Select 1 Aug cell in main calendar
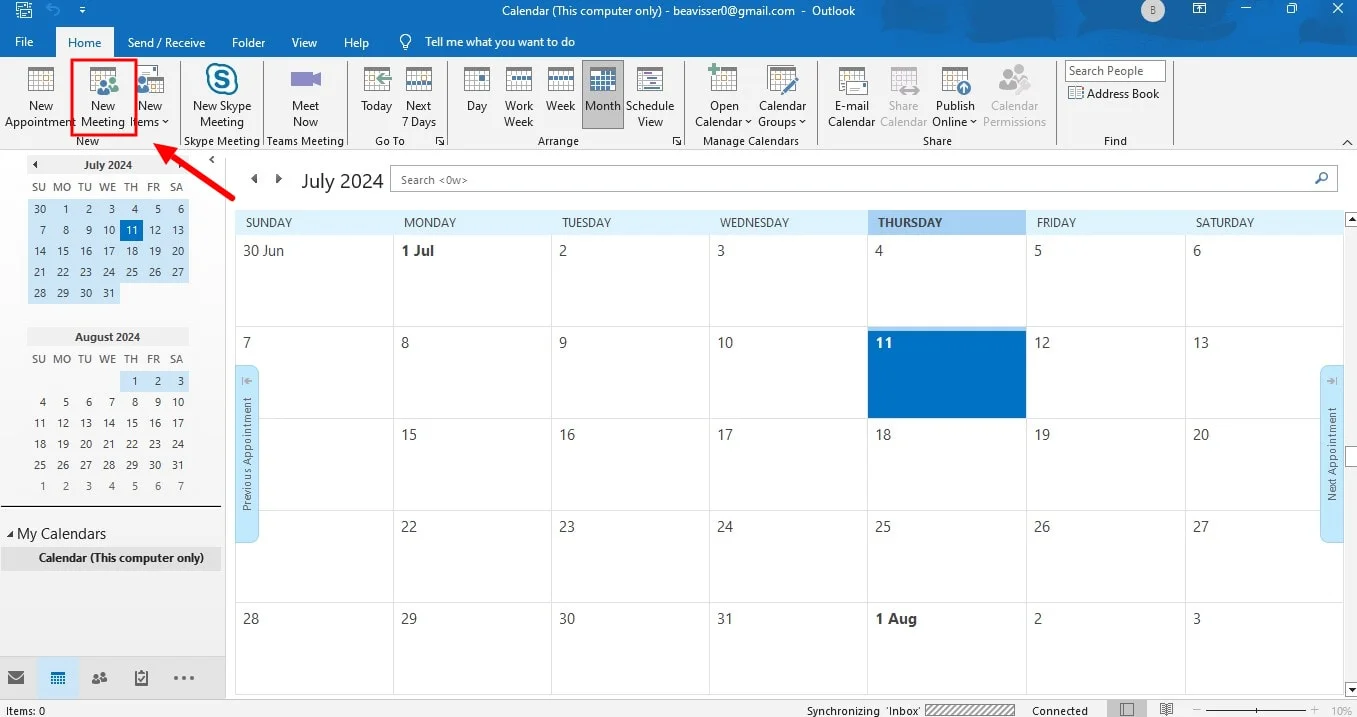Image resolution: width=1357 pixels, height=717 pixels. pos(947,649)
